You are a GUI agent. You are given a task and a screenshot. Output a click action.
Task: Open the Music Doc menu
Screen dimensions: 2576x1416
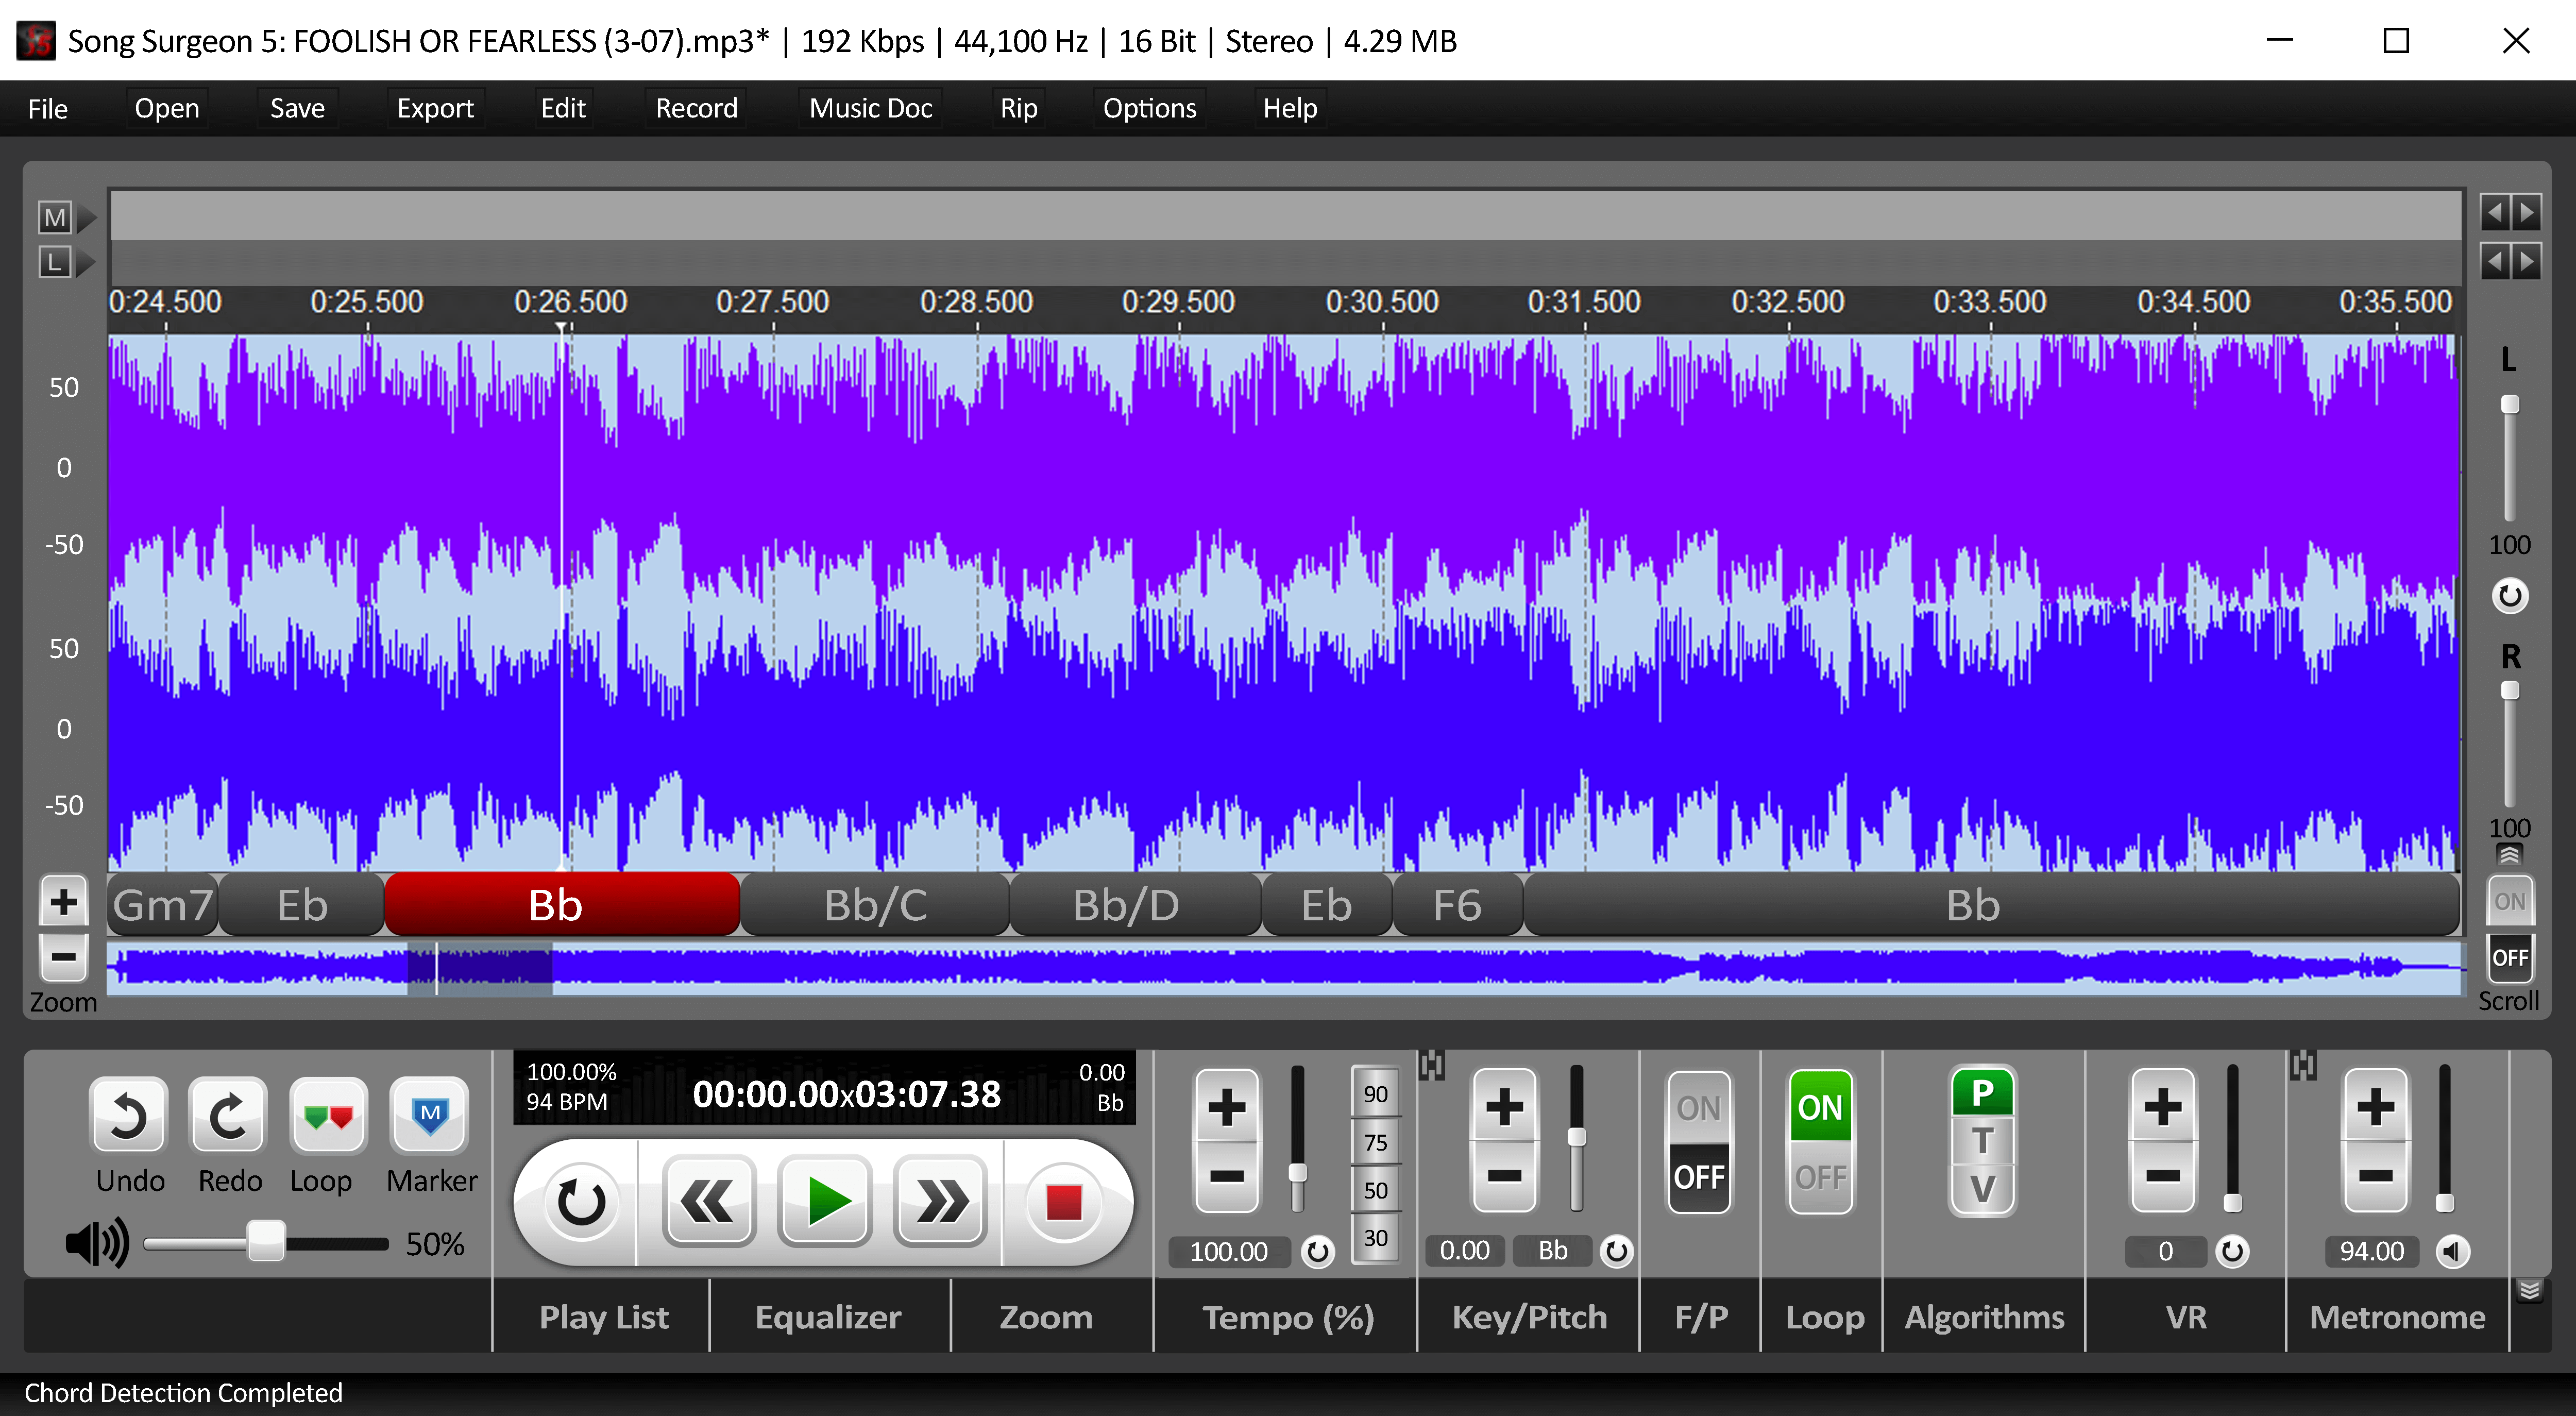pyautogui.click(x=870, y=108)
